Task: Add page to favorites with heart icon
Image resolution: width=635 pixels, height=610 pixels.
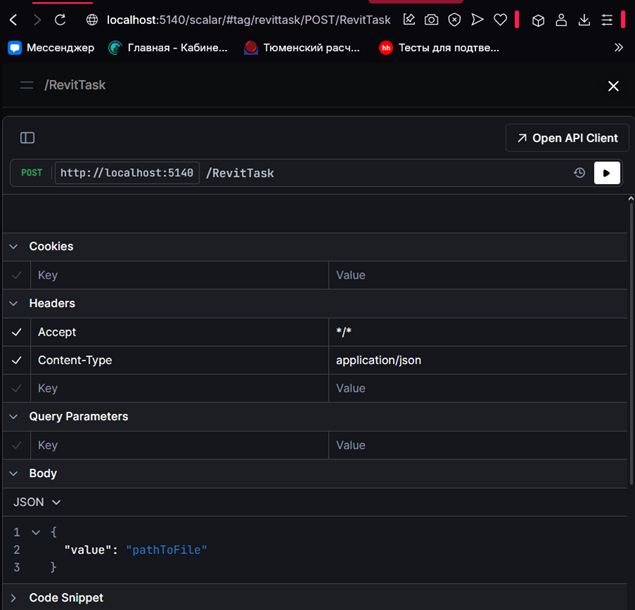Action: tap(500, 19)
